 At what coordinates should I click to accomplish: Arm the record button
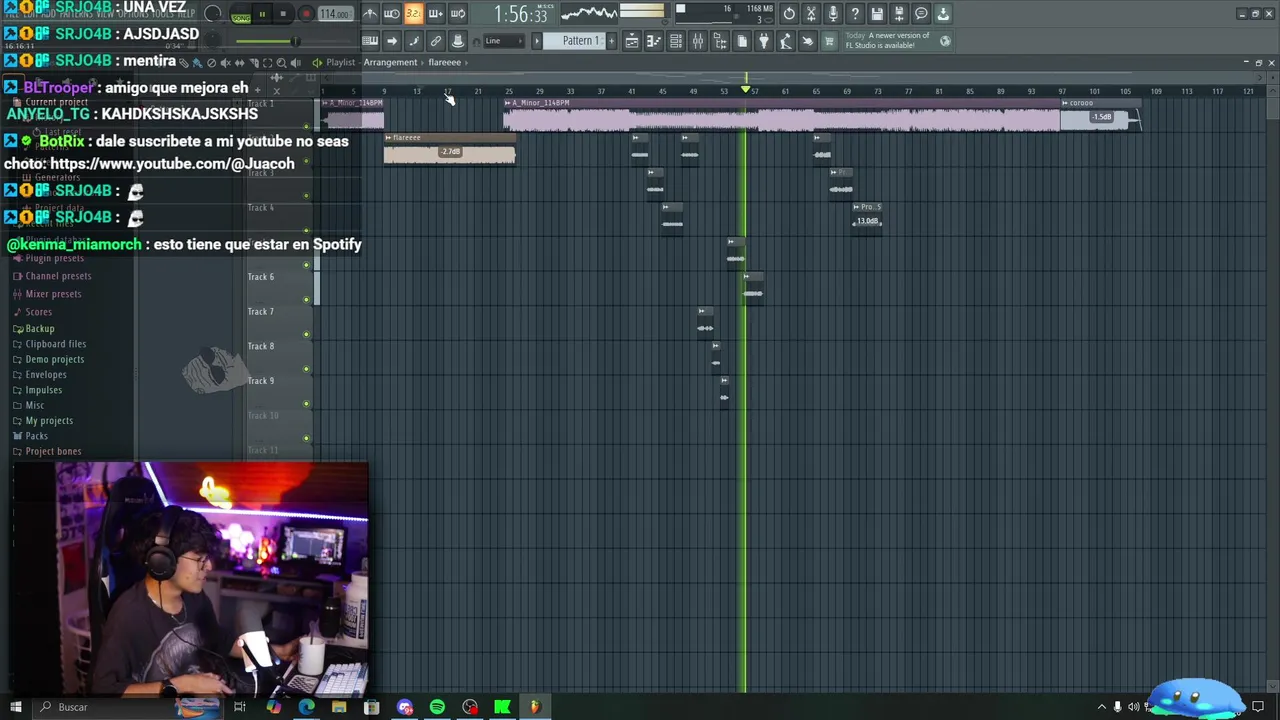click(x=306, y=15)
